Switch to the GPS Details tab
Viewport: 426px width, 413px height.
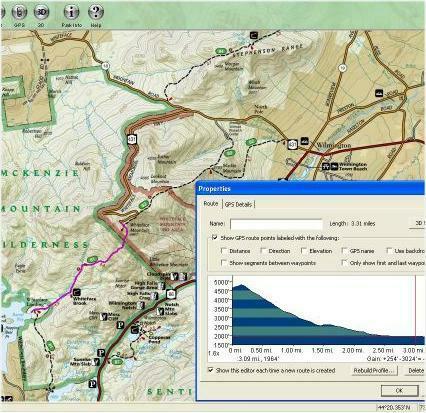pyautogui.click(x=238, y=204)
